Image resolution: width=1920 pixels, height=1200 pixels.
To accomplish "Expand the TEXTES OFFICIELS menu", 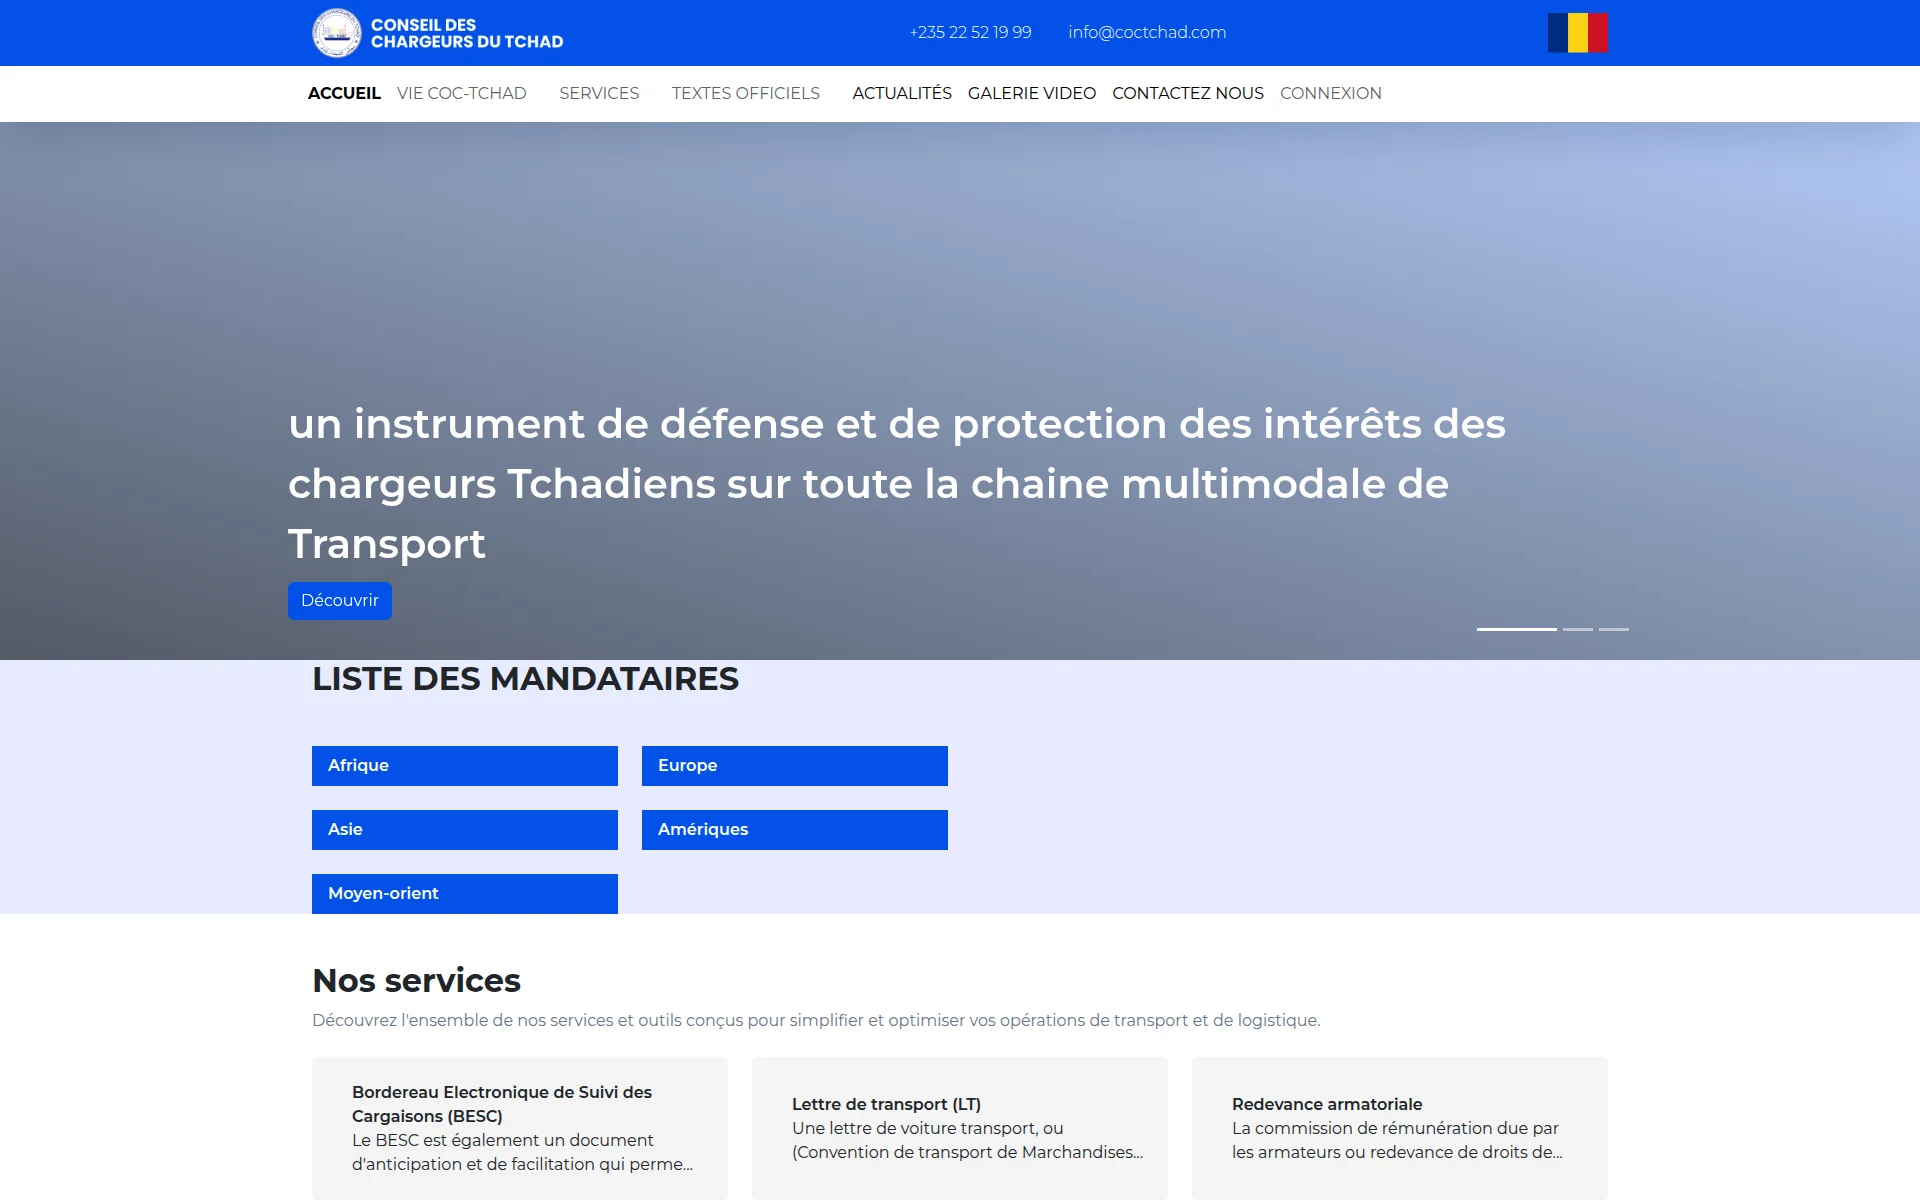I will tap(746, 93).
